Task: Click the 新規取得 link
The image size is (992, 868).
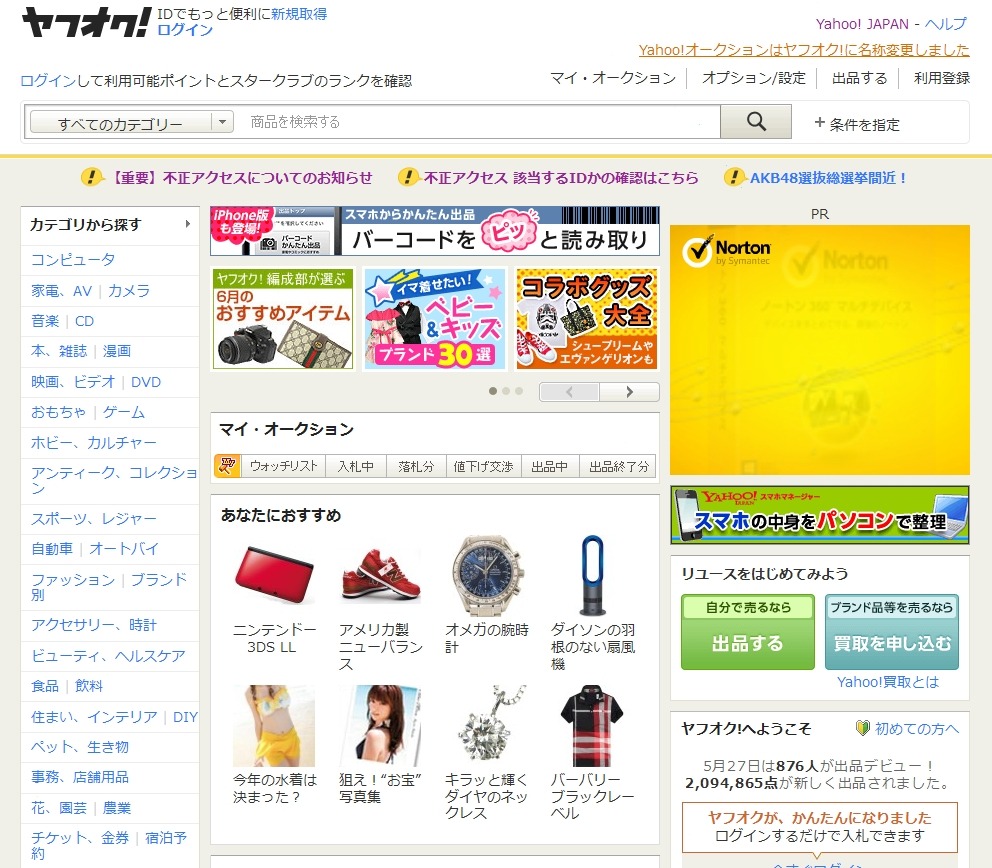Action: point(299,14)
